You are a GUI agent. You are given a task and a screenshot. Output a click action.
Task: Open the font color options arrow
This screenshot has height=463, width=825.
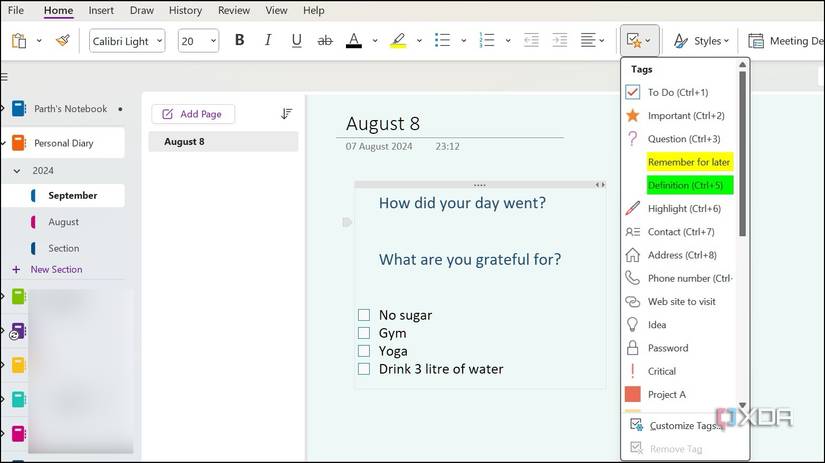click(375, 41)
